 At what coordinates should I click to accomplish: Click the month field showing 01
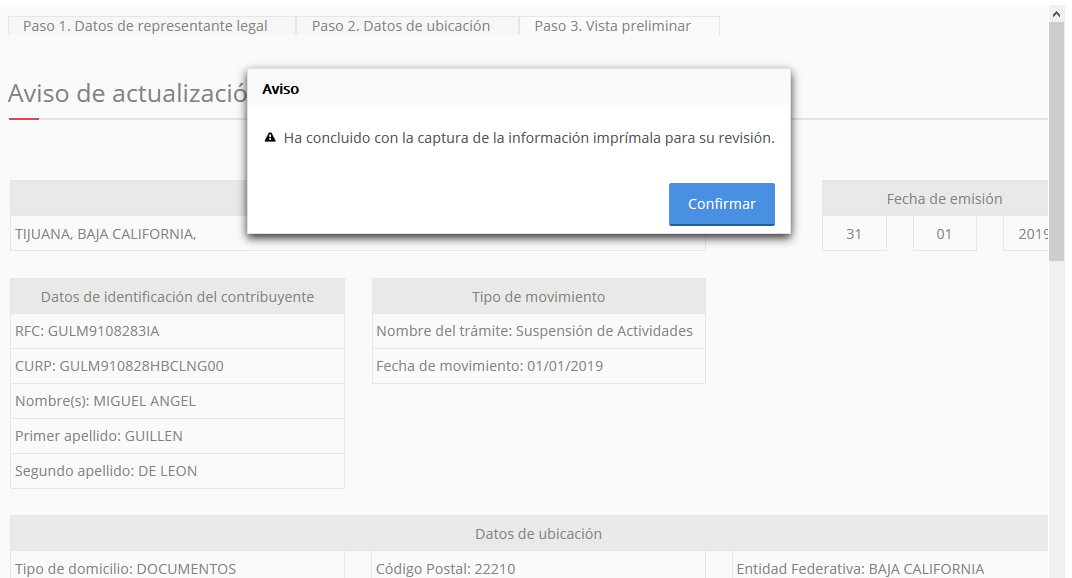pyautogui.click(x=944, y=234)
